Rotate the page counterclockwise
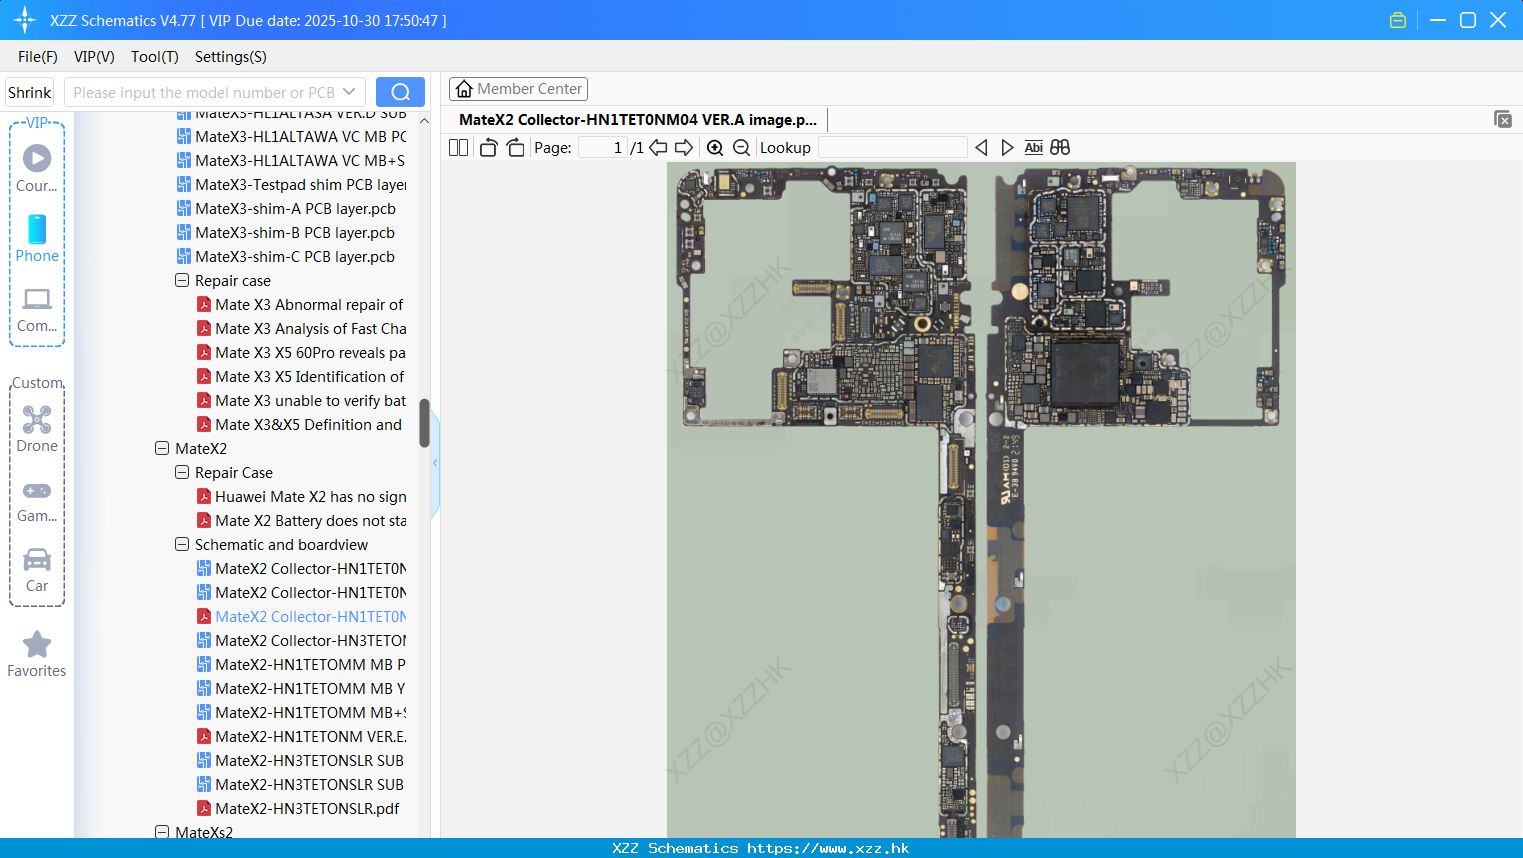The image size is (1523, 858). [x=488, y=148]
